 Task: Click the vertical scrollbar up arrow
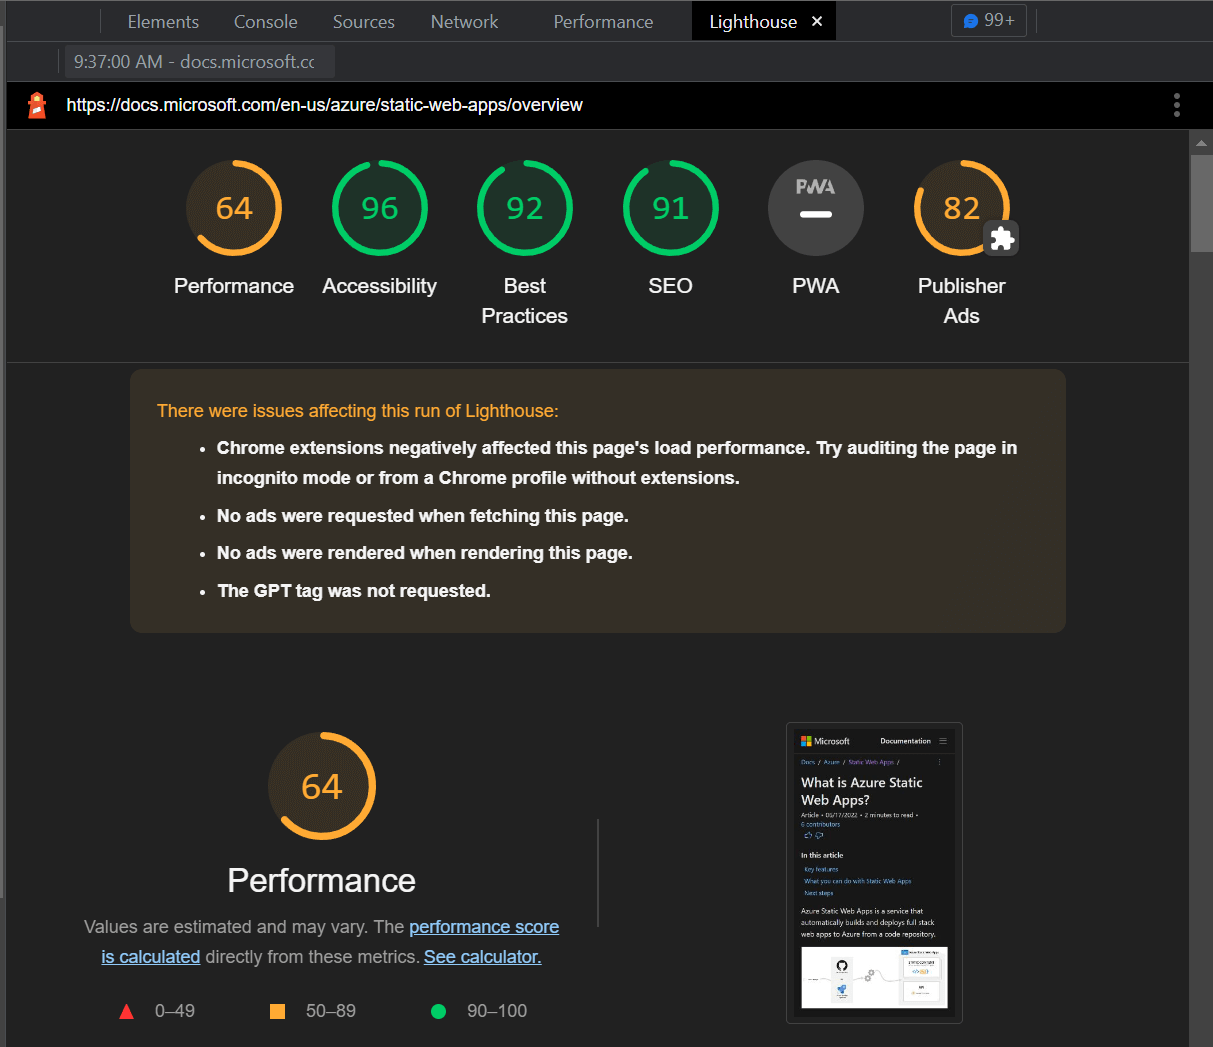(x=1201, y=144)
